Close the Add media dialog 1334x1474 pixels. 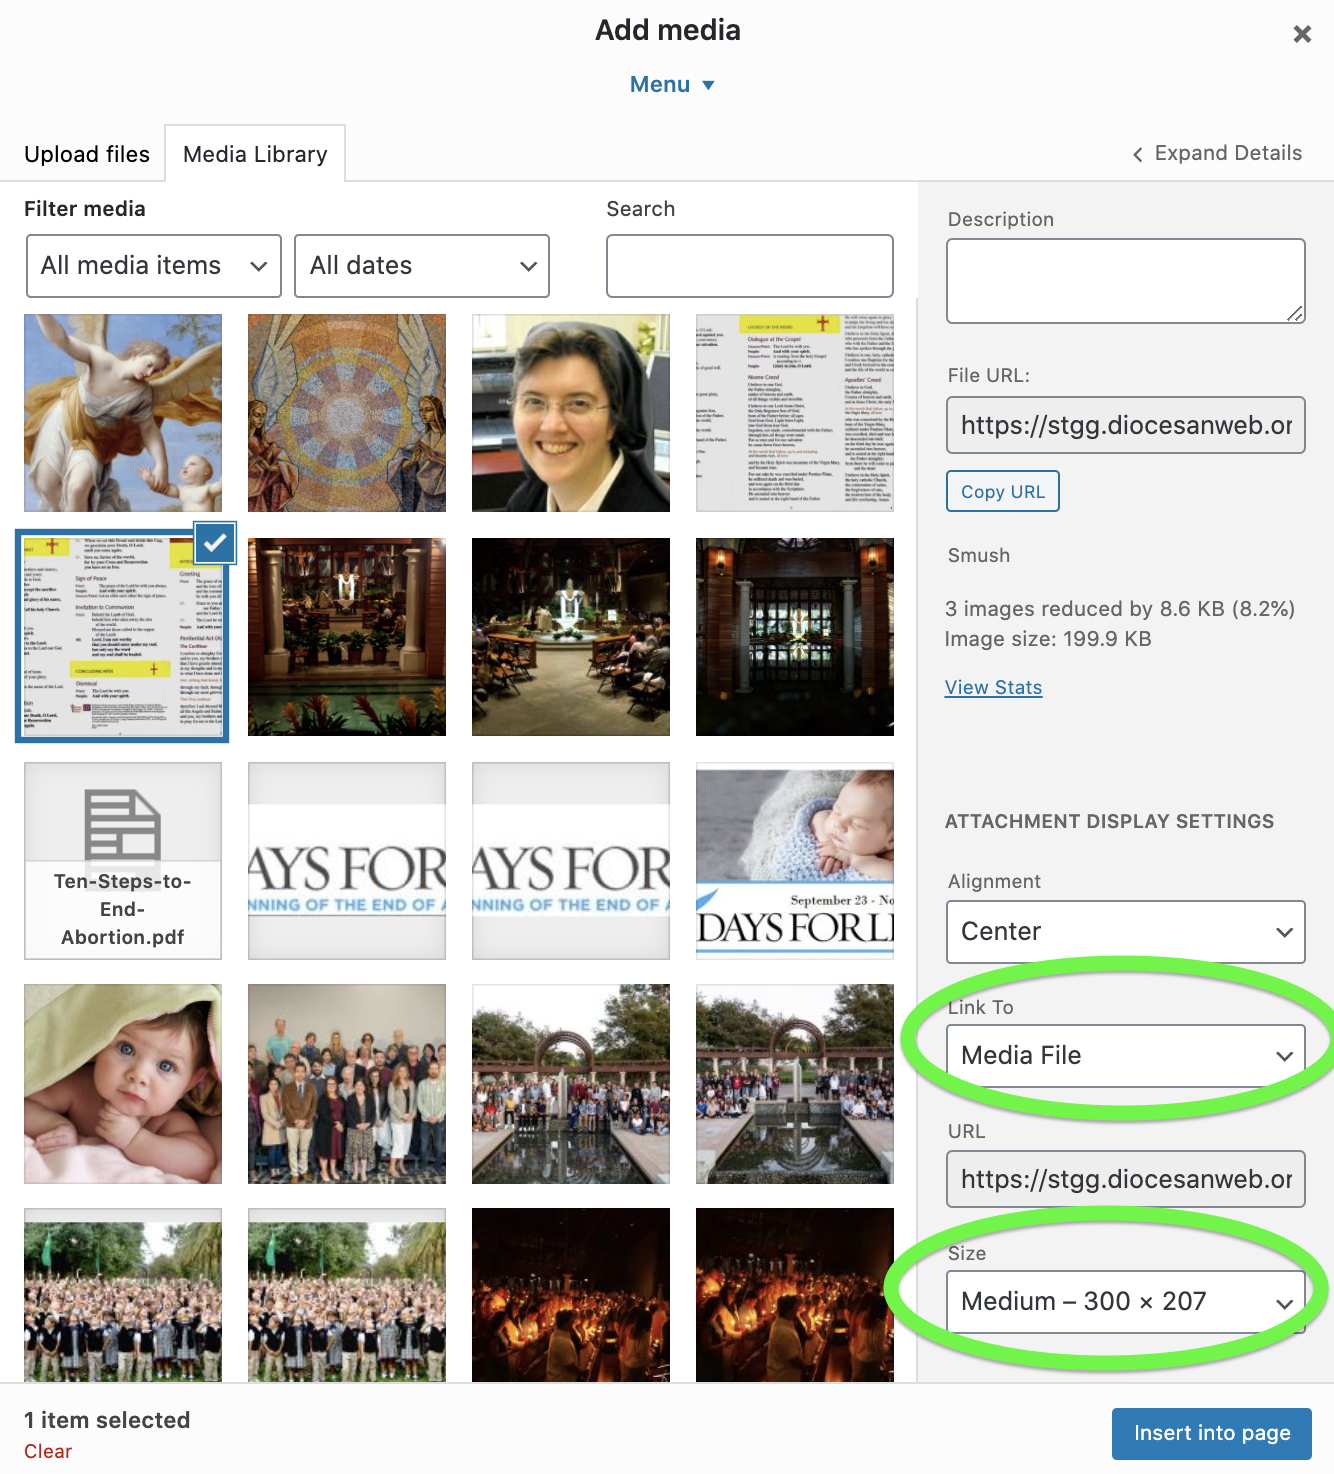pyautogui.click(x=1301, y=34)
